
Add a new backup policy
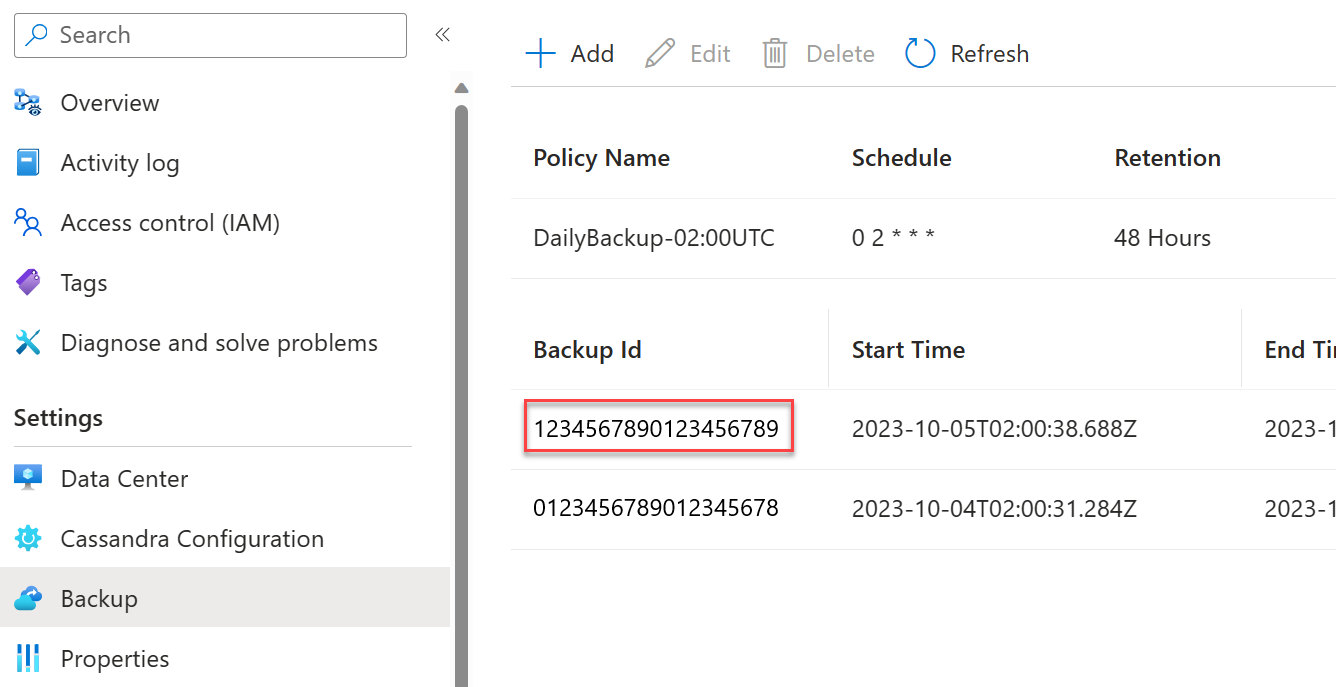(x=570, y=54)
